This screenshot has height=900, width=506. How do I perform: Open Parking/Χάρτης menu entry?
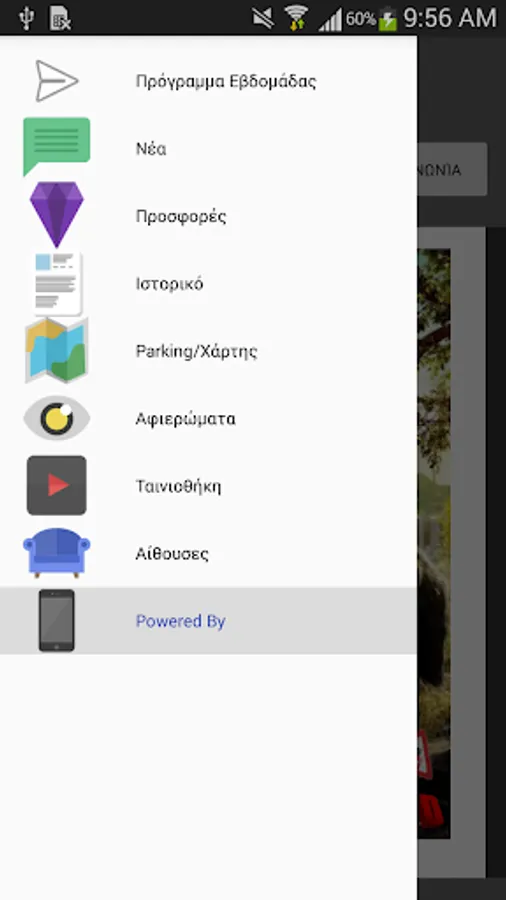[208, 351]
